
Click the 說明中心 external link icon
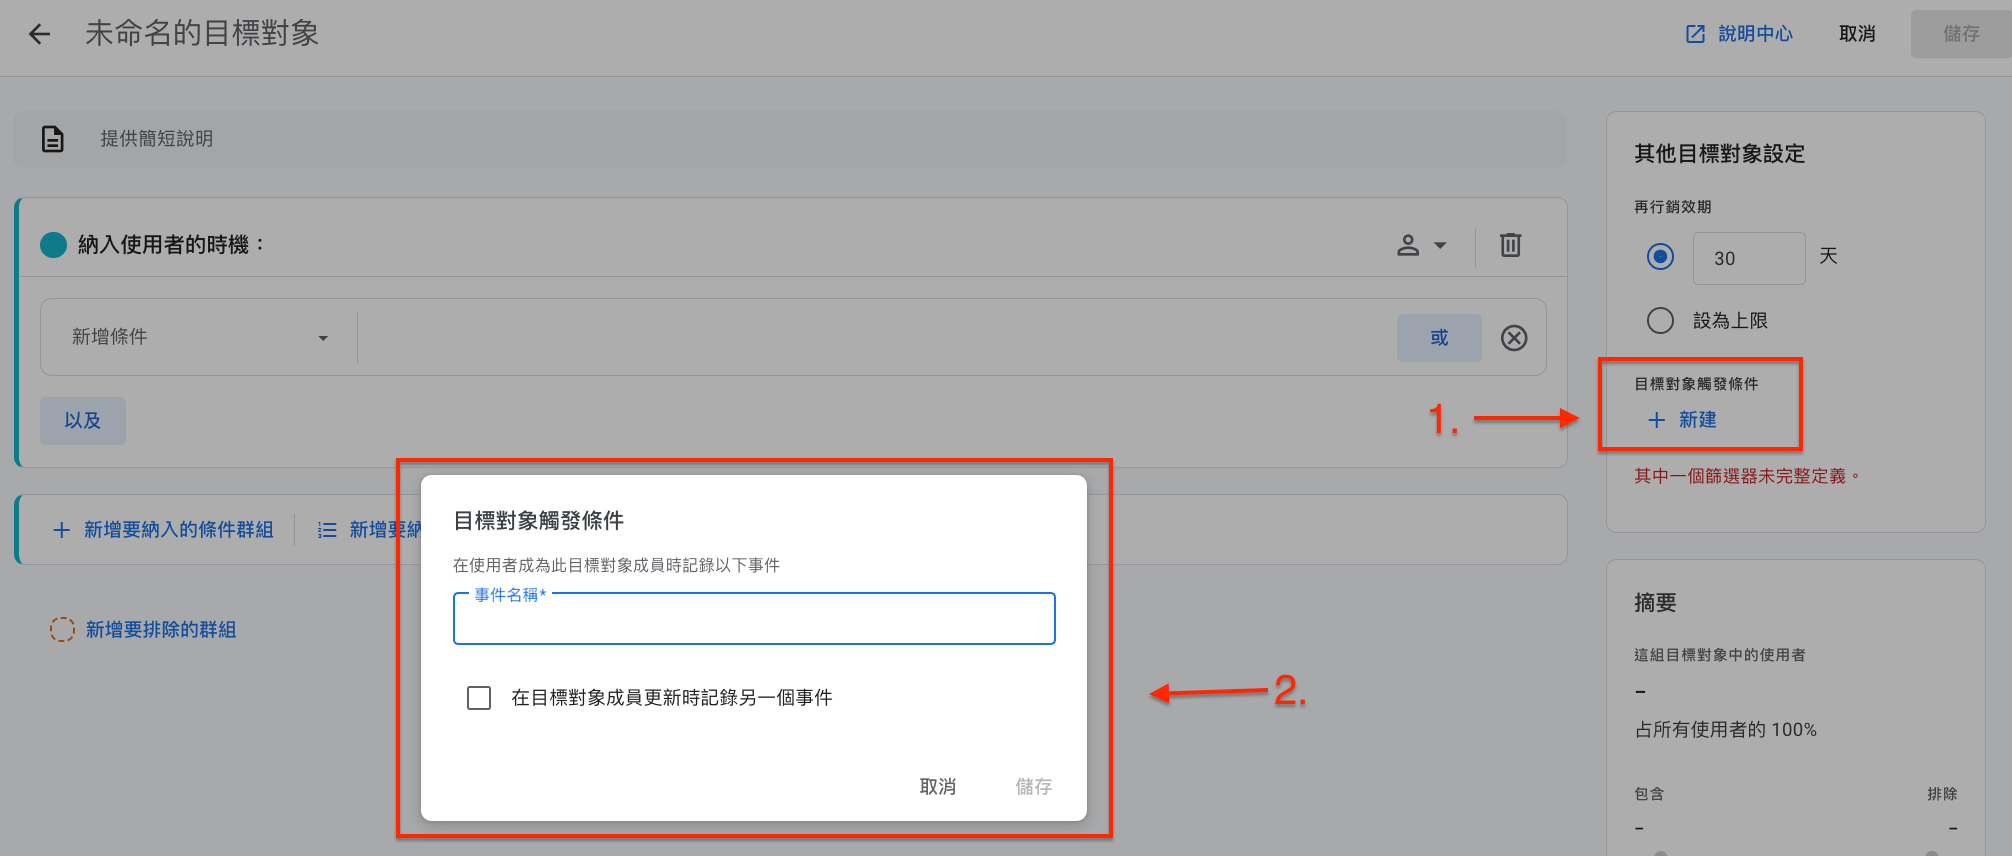tap(1695, 34)
